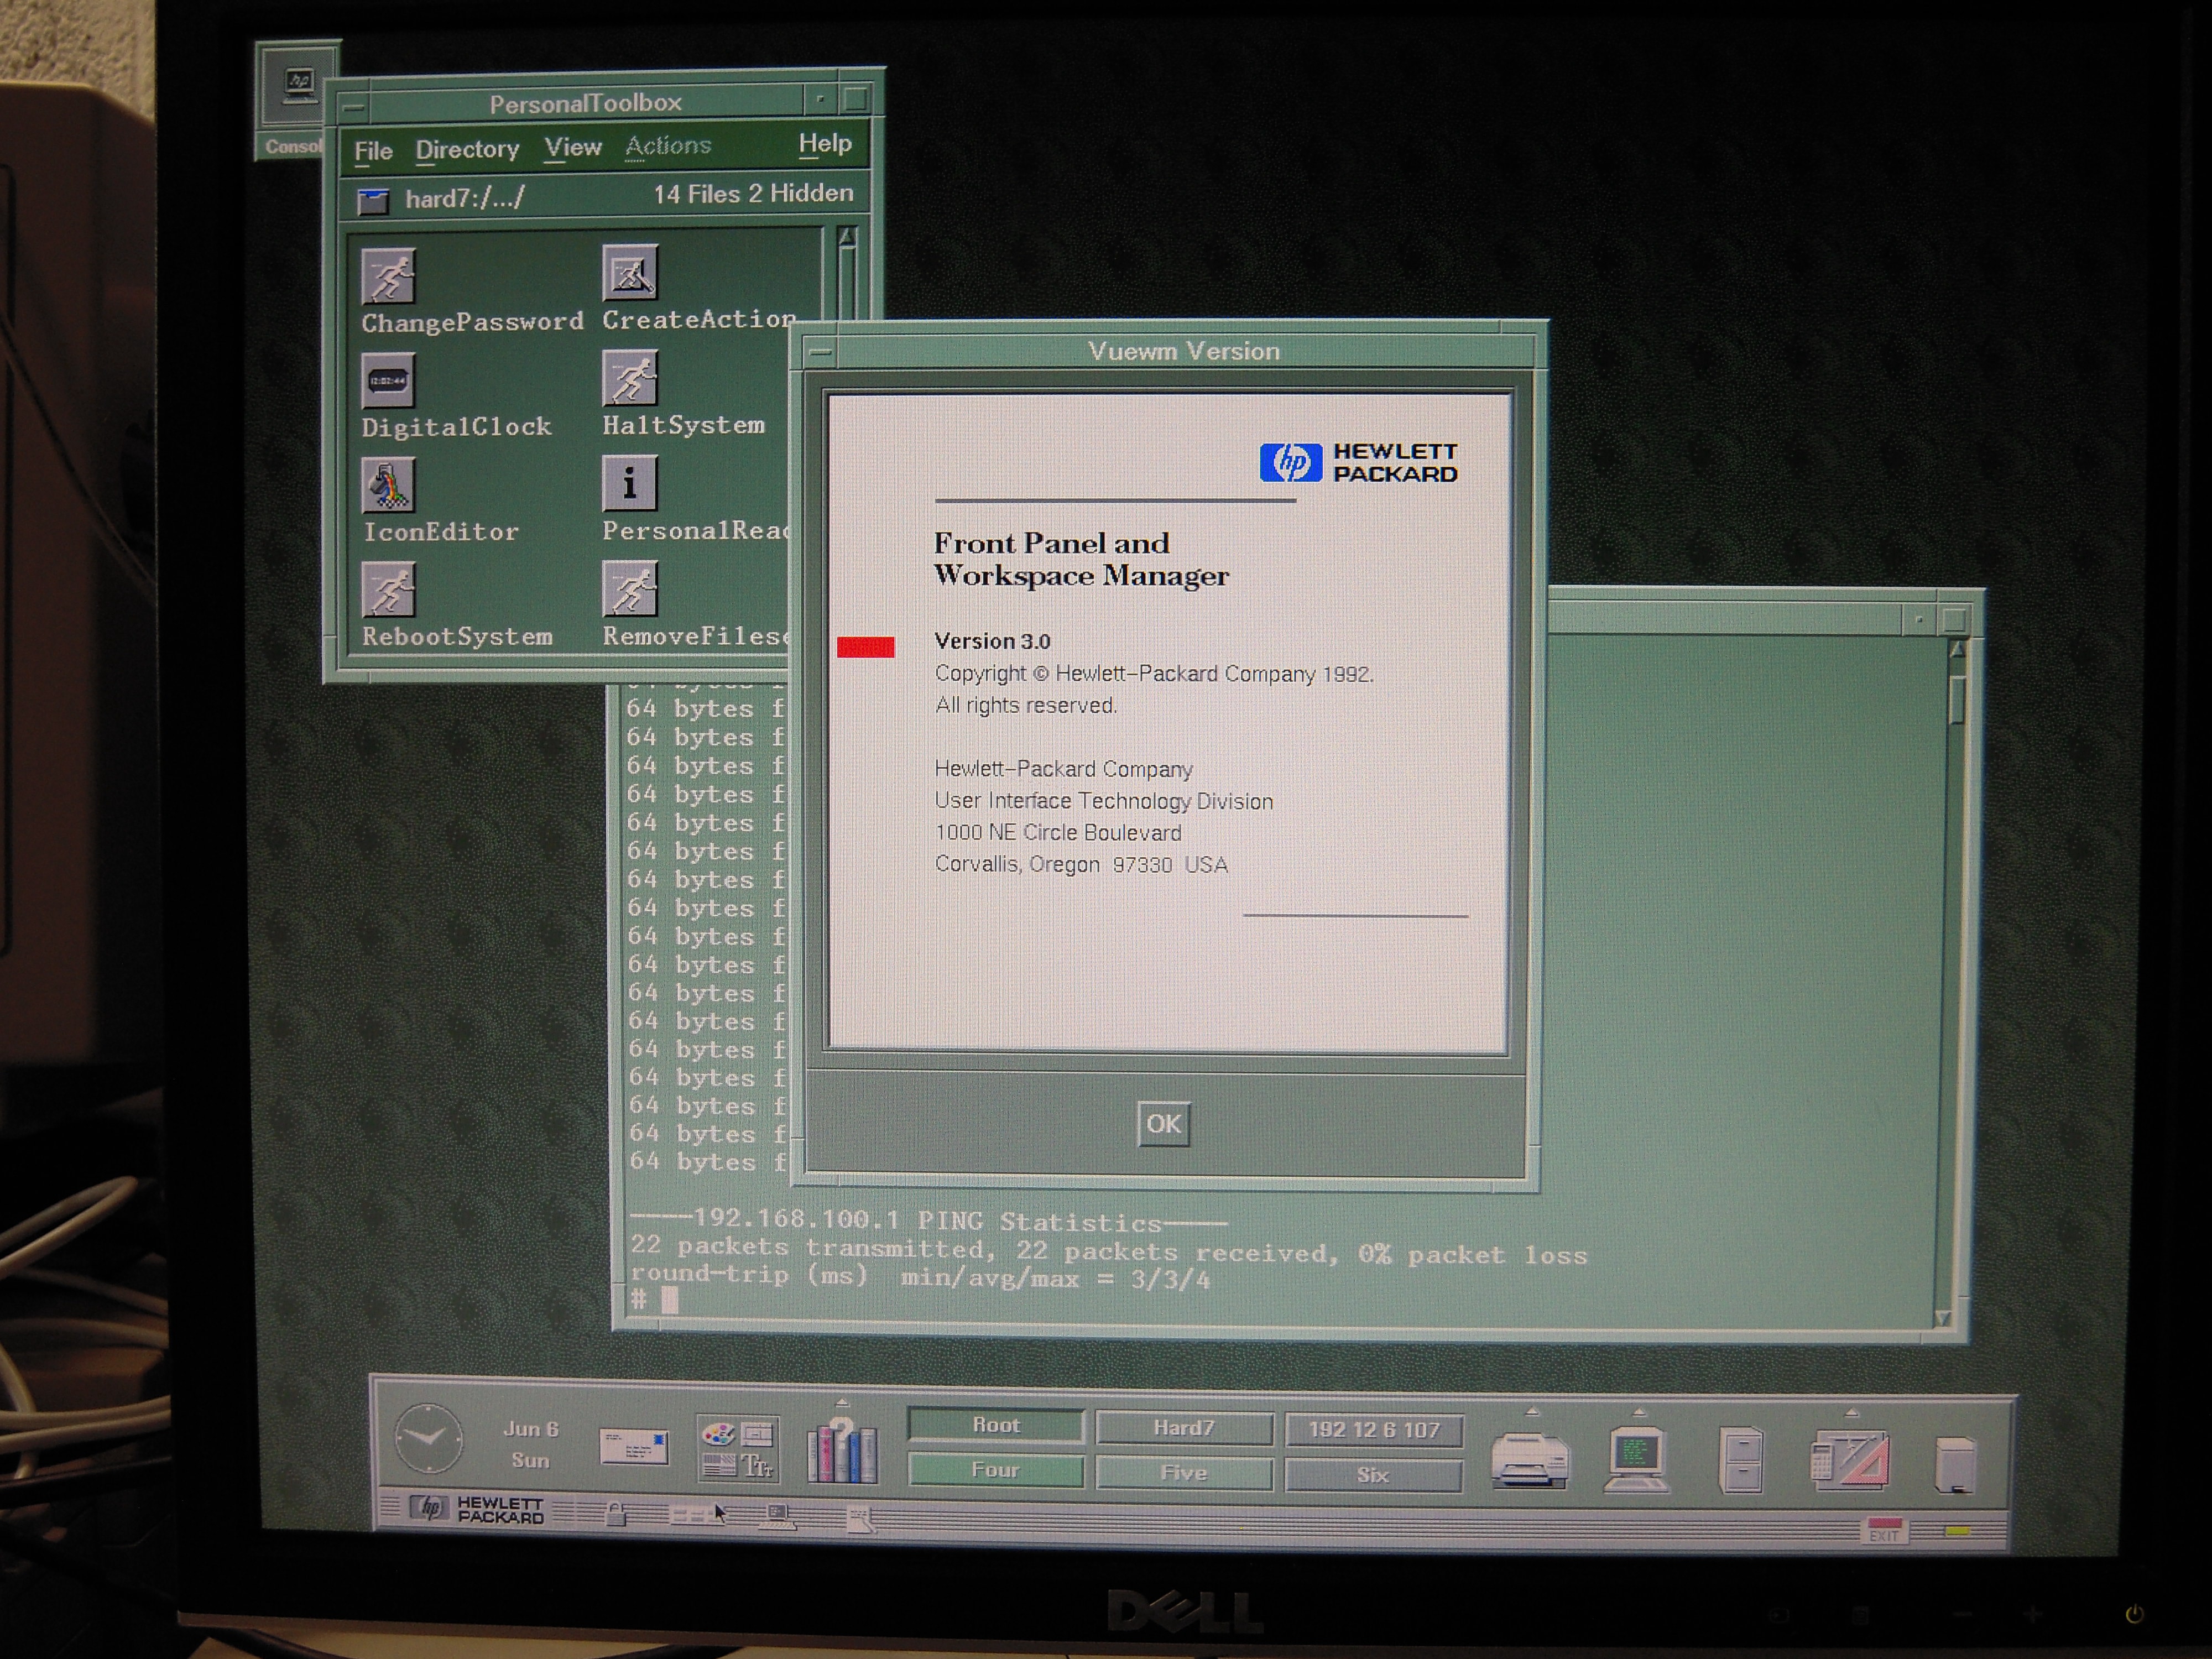Click OK in Vuewm Version dialog

coord(1163,1124)
